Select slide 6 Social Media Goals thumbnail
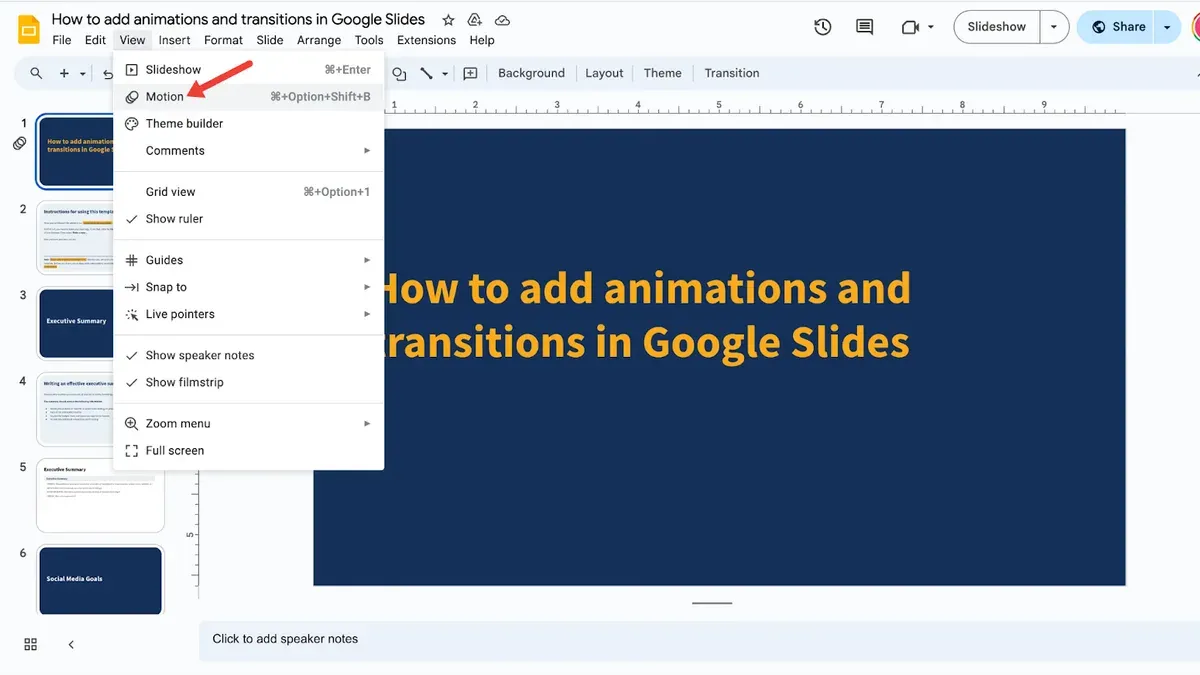This screenshot has height=675, width=1200. (100, 580)
